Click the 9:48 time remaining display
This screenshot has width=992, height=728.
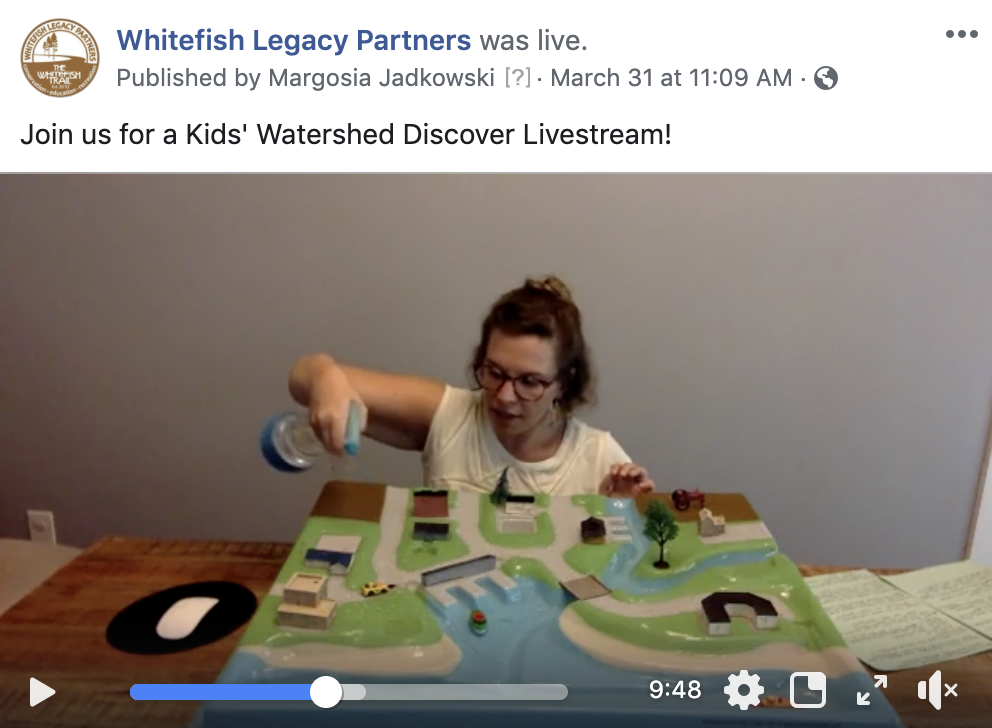point(675,689)
